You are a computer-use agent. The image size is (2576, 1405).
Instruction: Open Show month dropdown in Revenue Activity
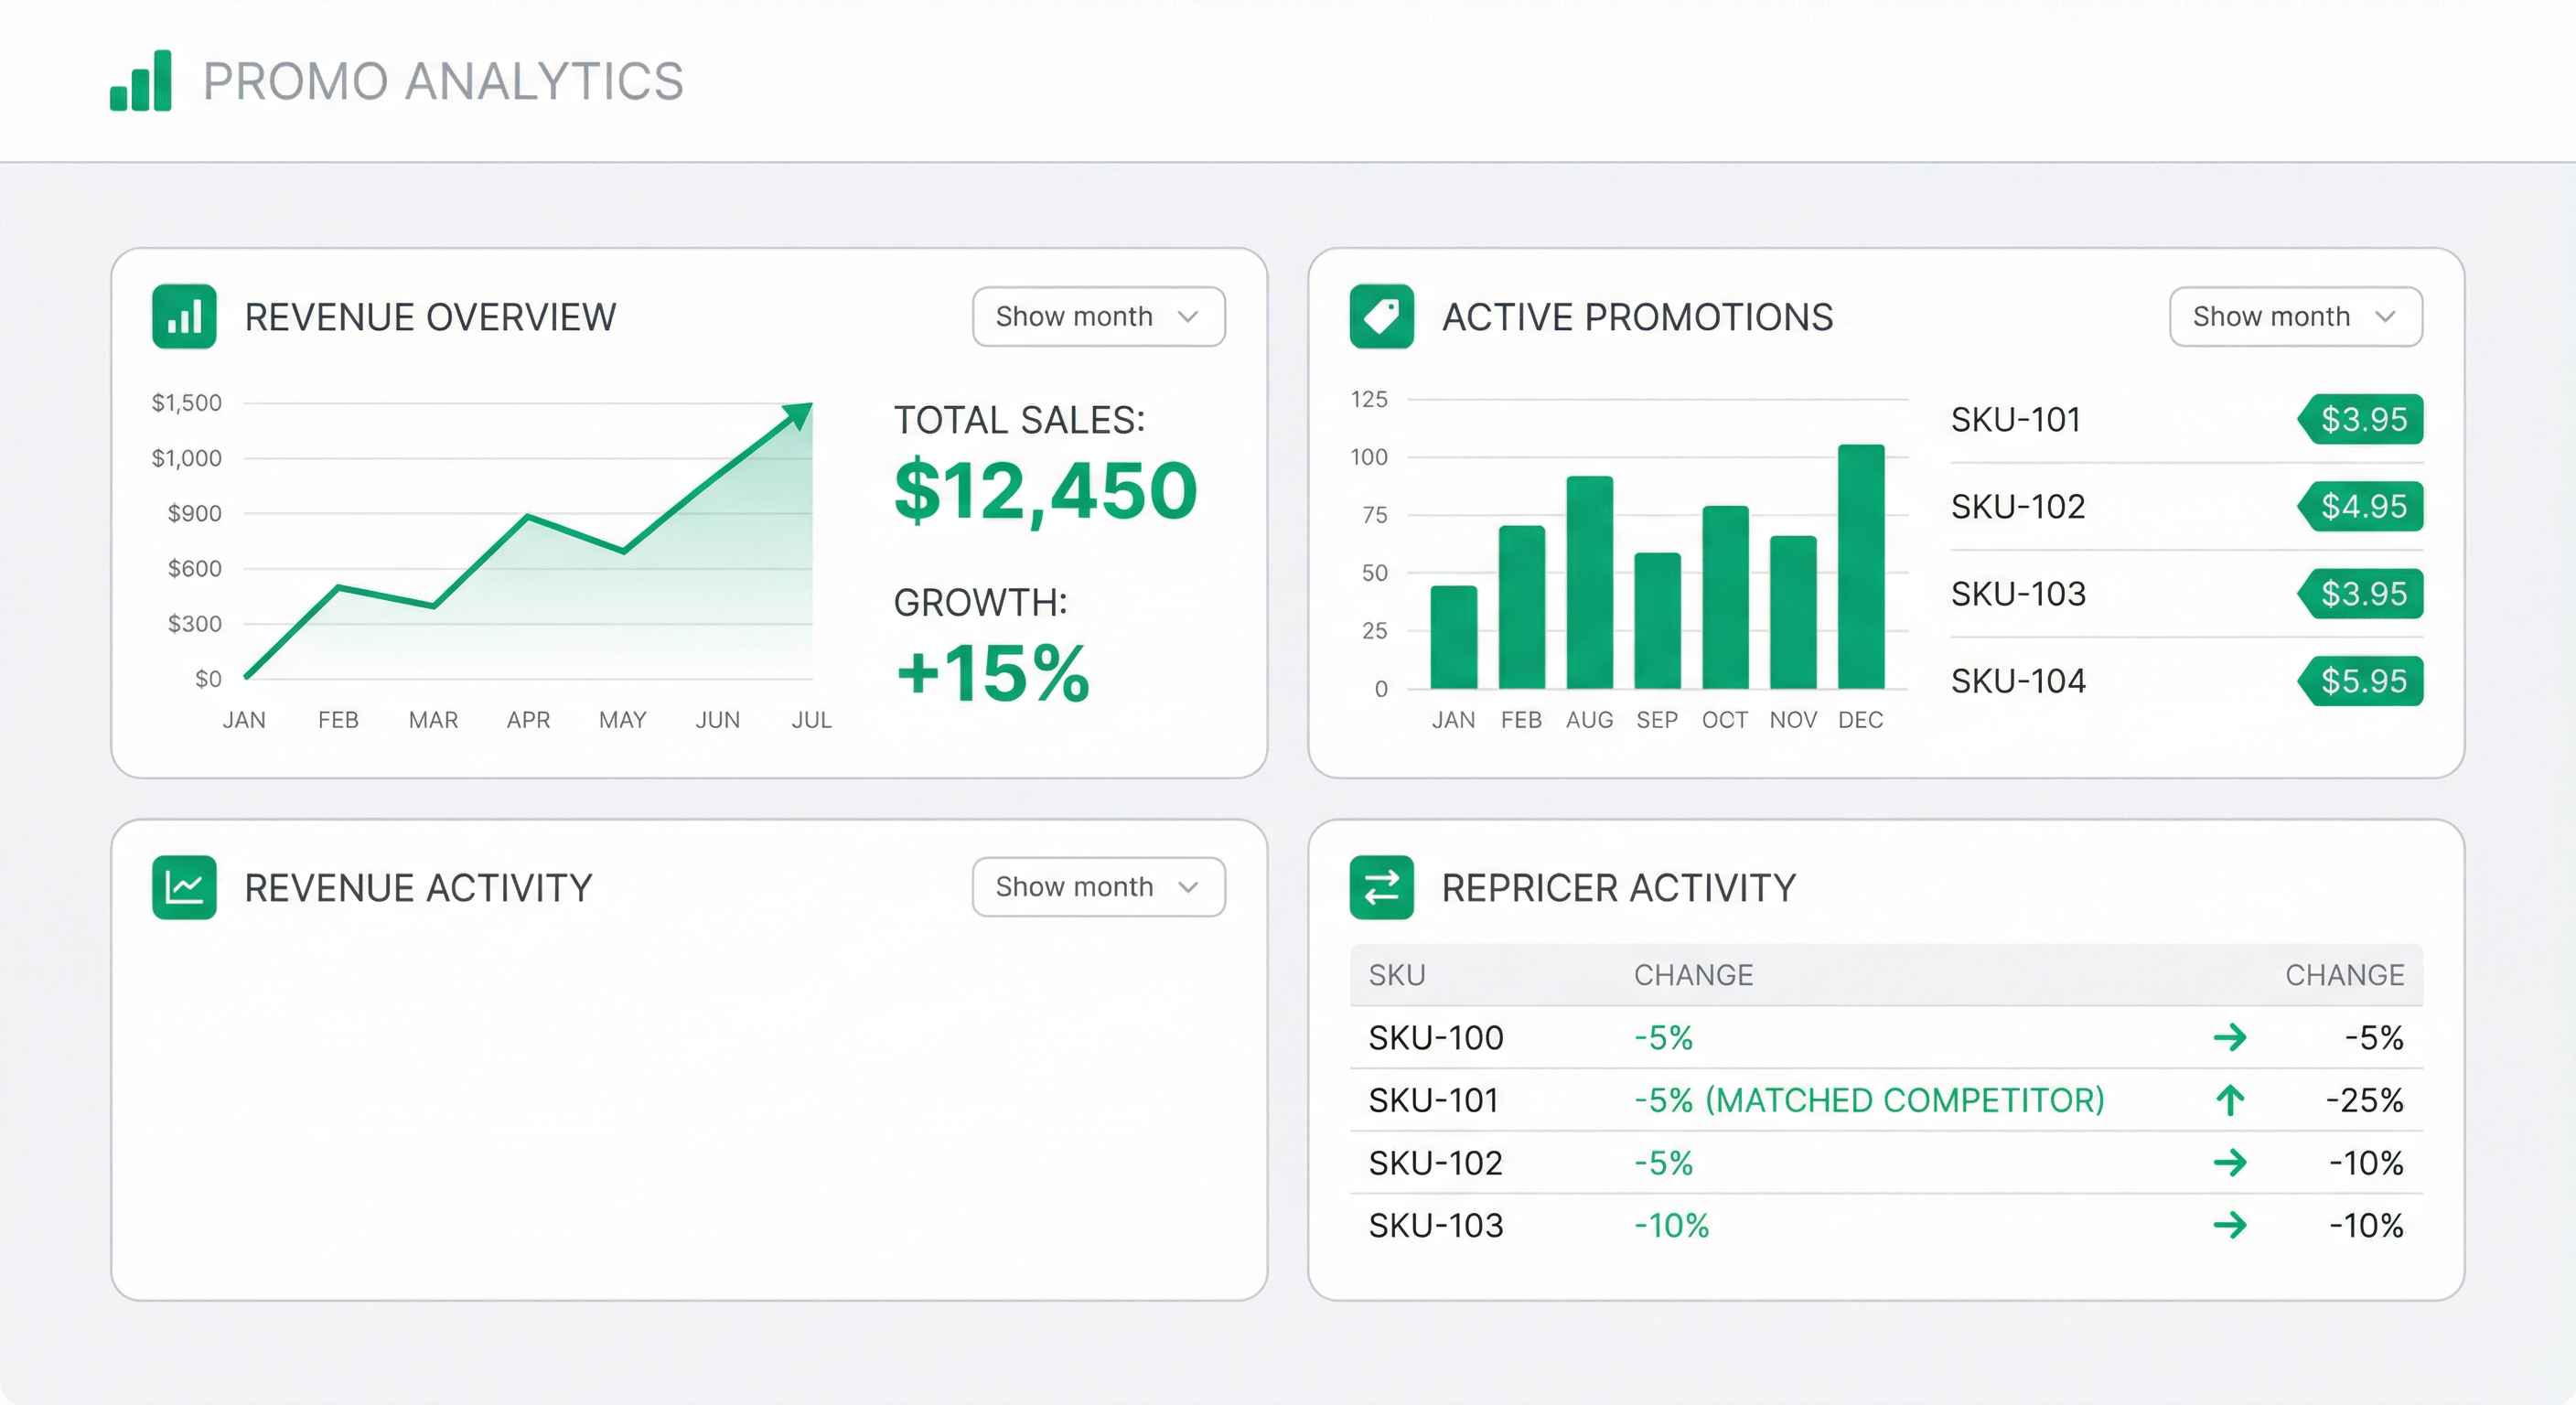pos(1098,887)
